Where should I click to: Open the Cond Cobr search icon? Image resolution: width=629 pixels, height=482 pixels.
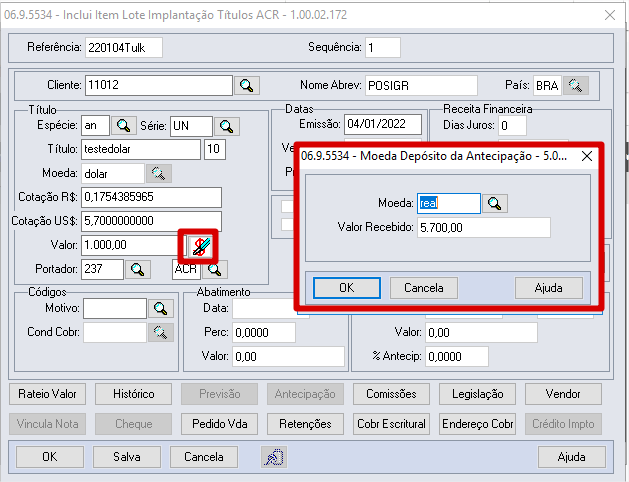point(160,332)
